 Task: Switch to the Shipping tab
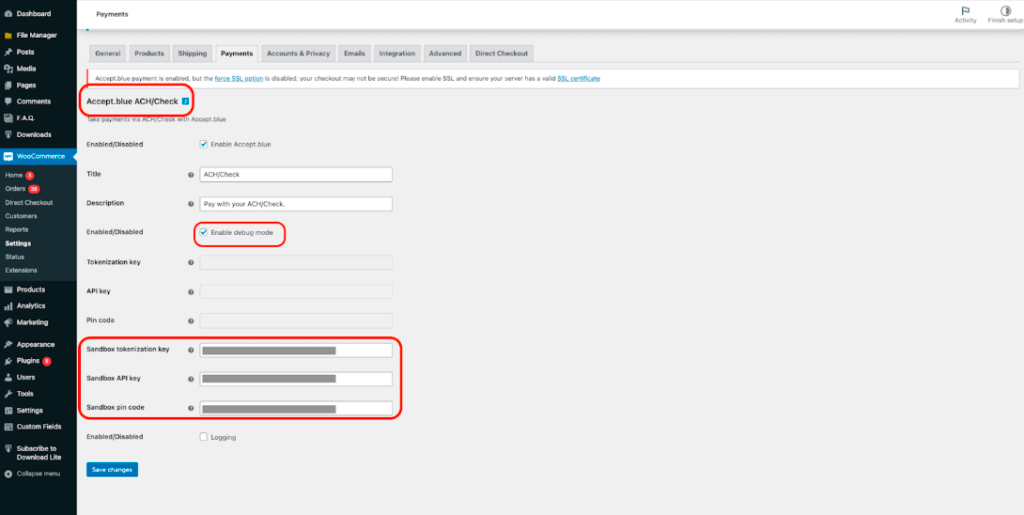192,54
